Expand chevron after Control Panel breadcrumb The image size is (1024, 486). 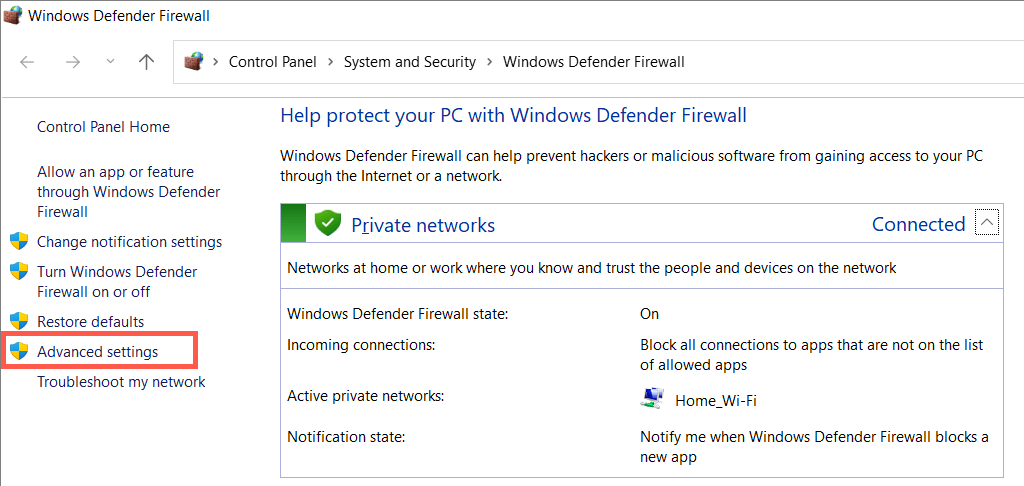coord(330,62)
